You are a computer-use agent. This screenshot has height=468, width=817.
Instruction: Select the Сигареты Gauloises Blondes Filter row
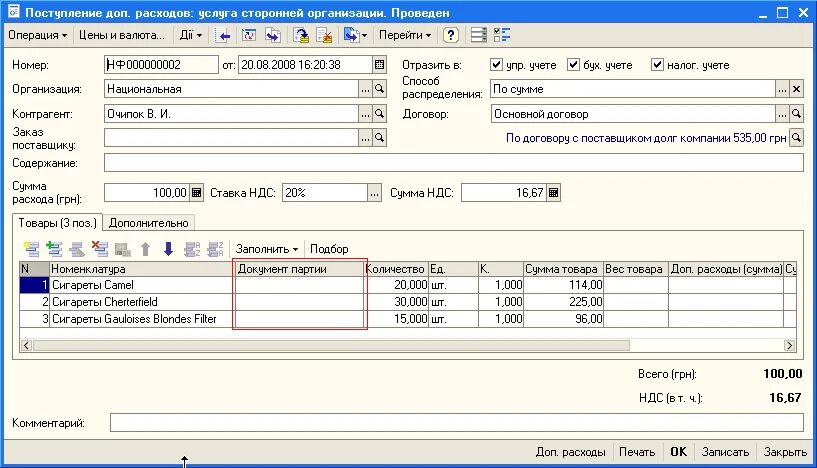pyautogui.click(x=407, y=318)
